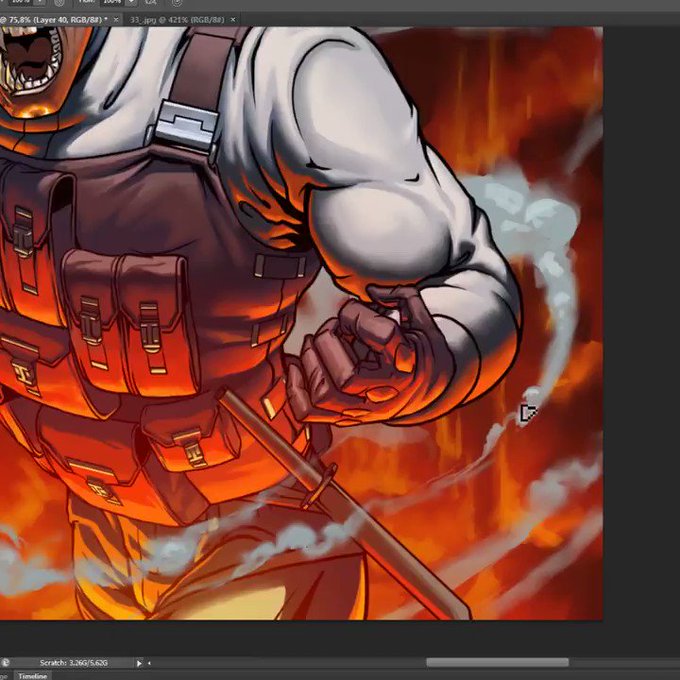Click the horizontal scrollbar thumb

(497, 662)
